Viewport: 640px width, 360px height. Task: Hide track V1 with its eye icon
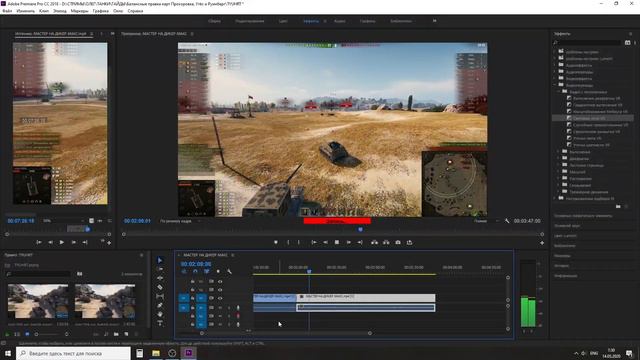220,298
